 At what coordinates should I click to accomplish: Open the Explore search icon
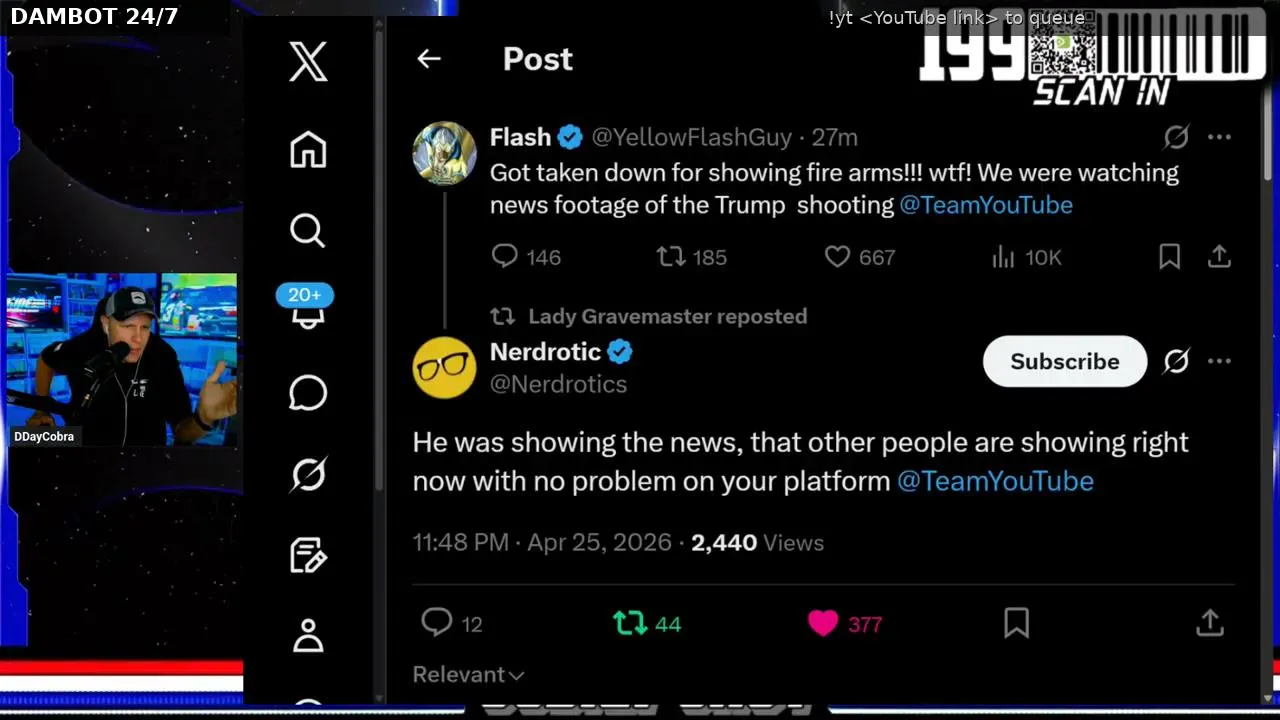[x=308, y=231]
